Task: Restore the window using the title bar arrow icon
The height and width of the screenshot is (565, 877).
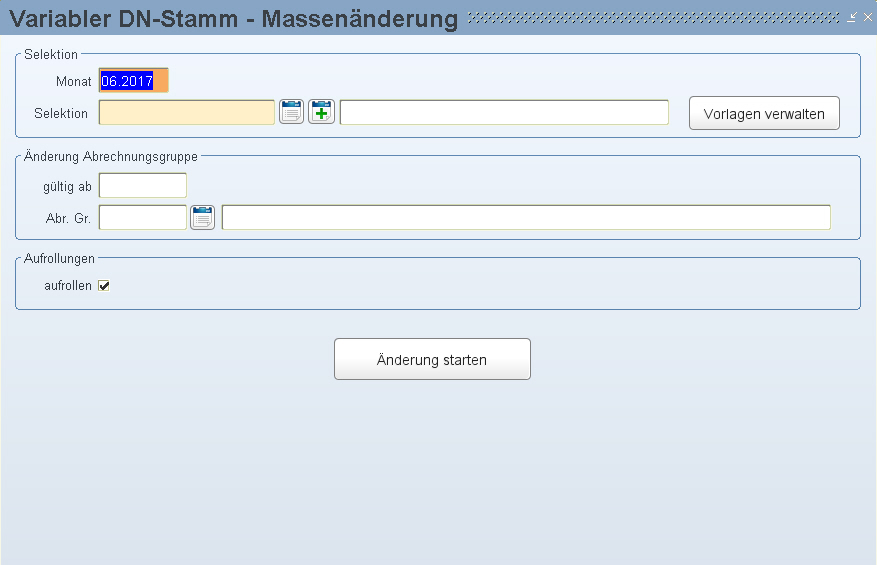Action: [852, 17]
